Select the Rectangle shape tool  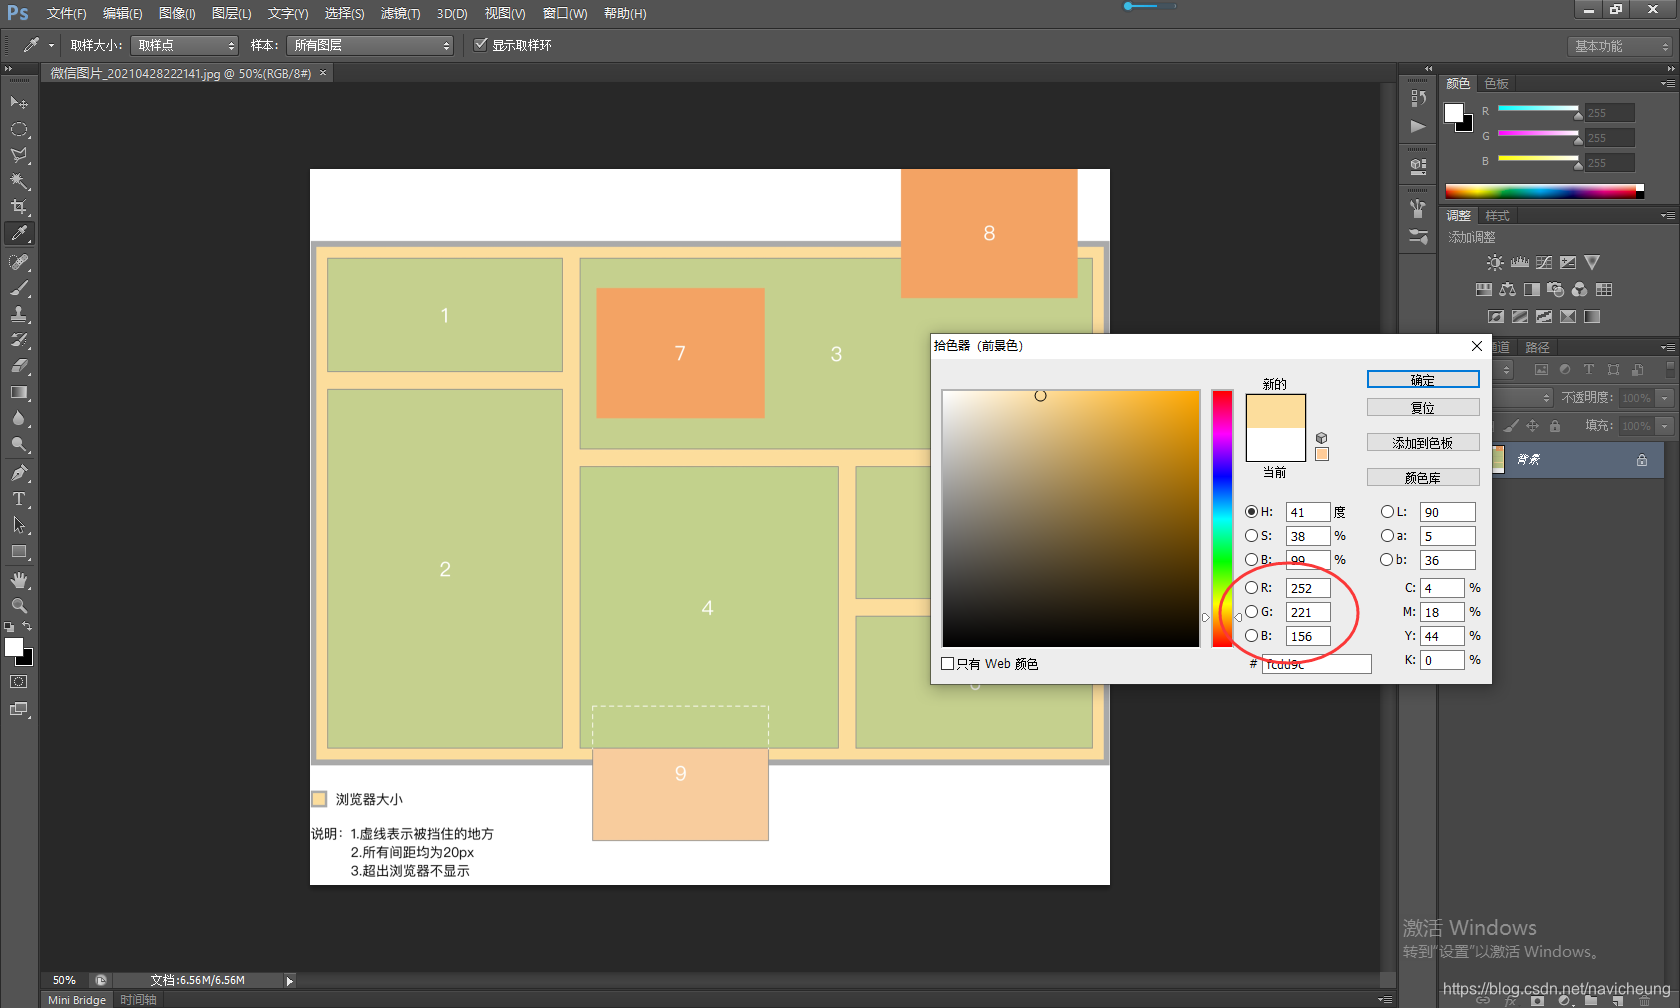point(19,551)
